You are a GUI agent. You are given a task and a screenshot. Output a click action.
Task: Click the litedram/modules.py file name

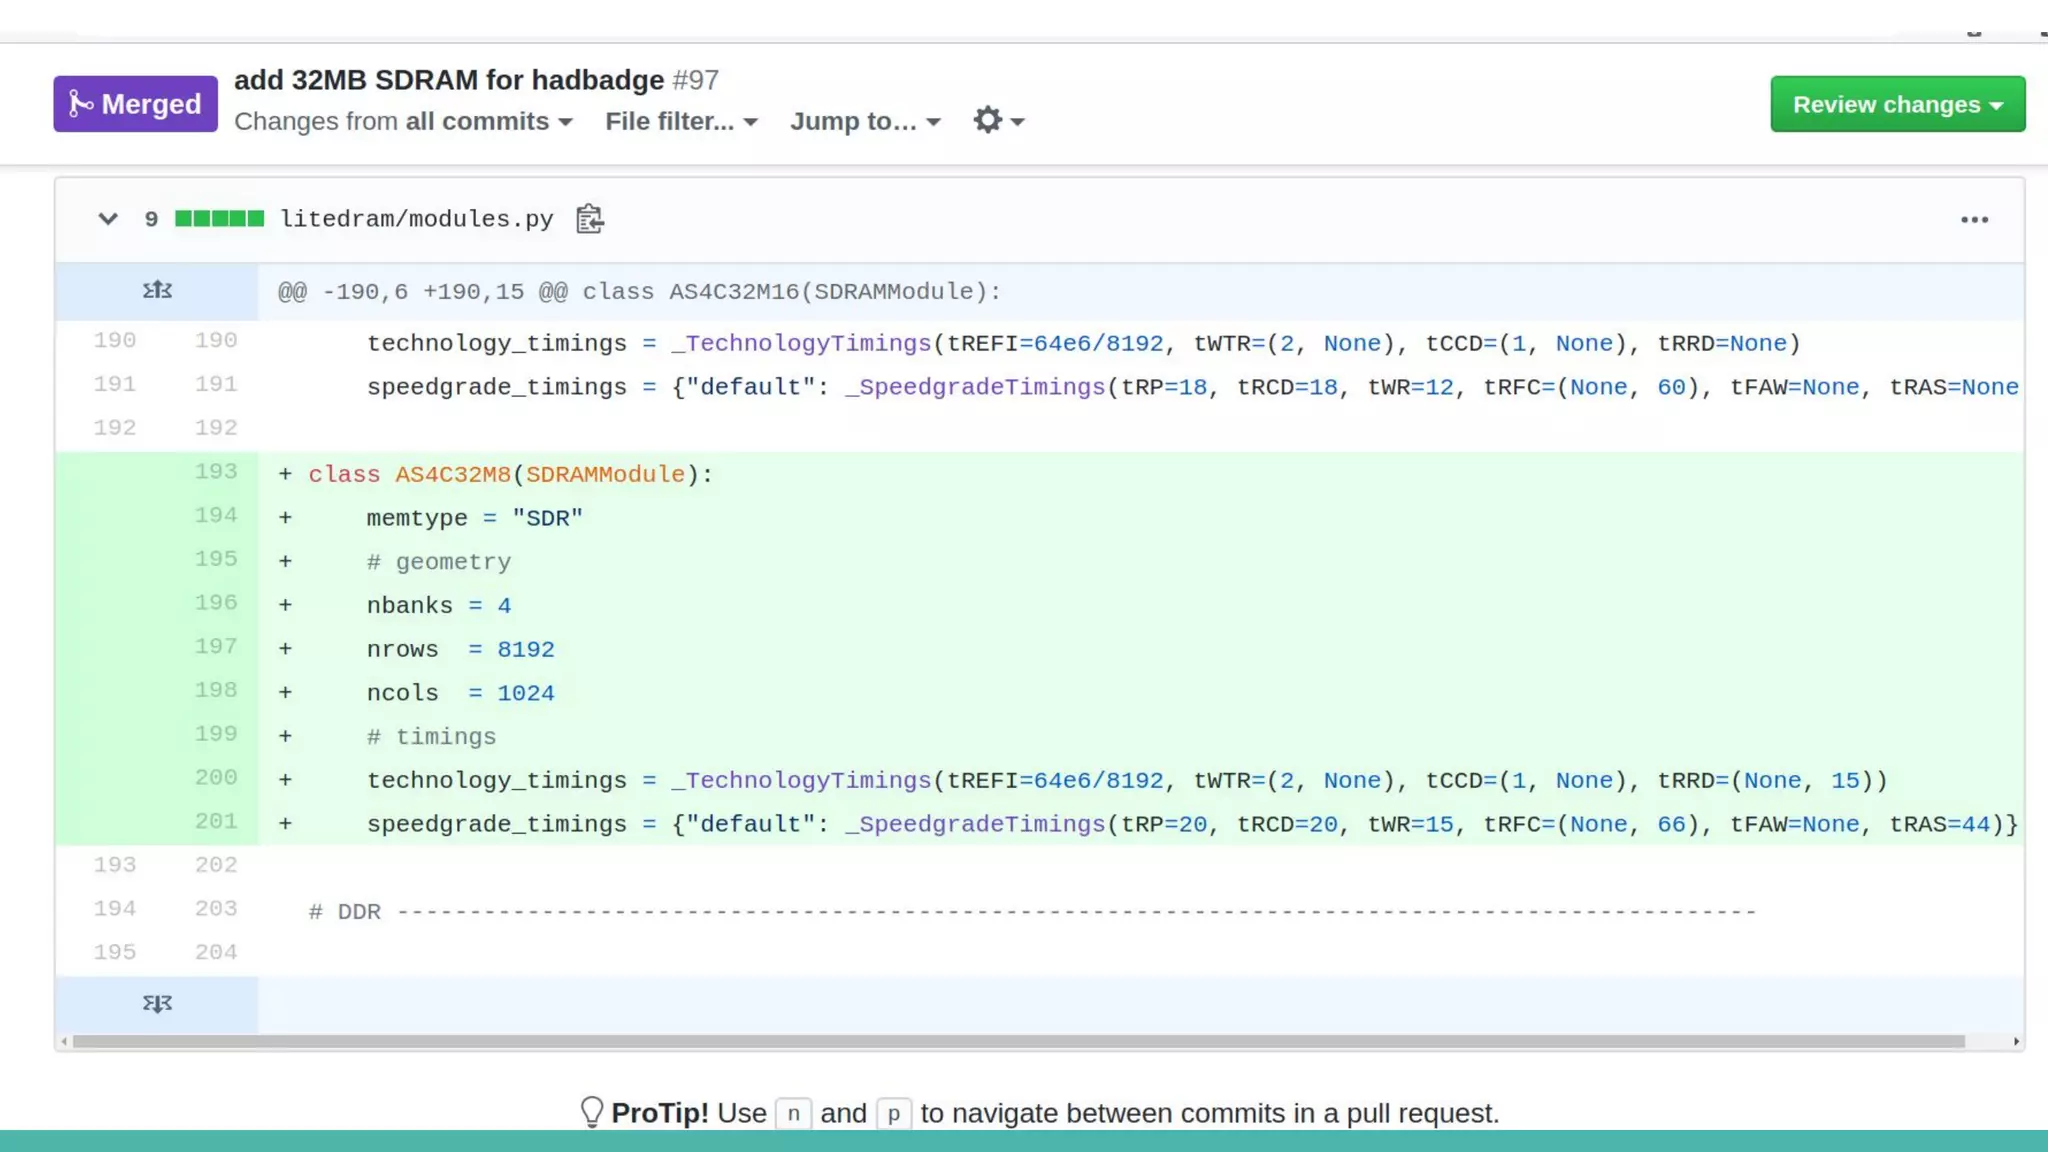tap(416, 219)
